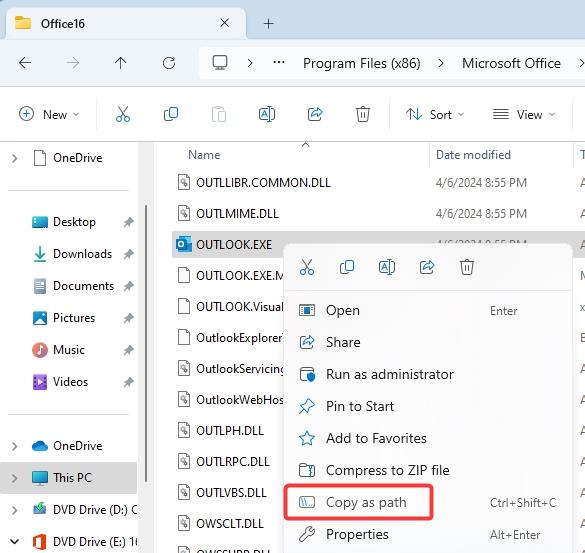Click the OUTLOOK.EXE application icon

click(x=184, y=244)
